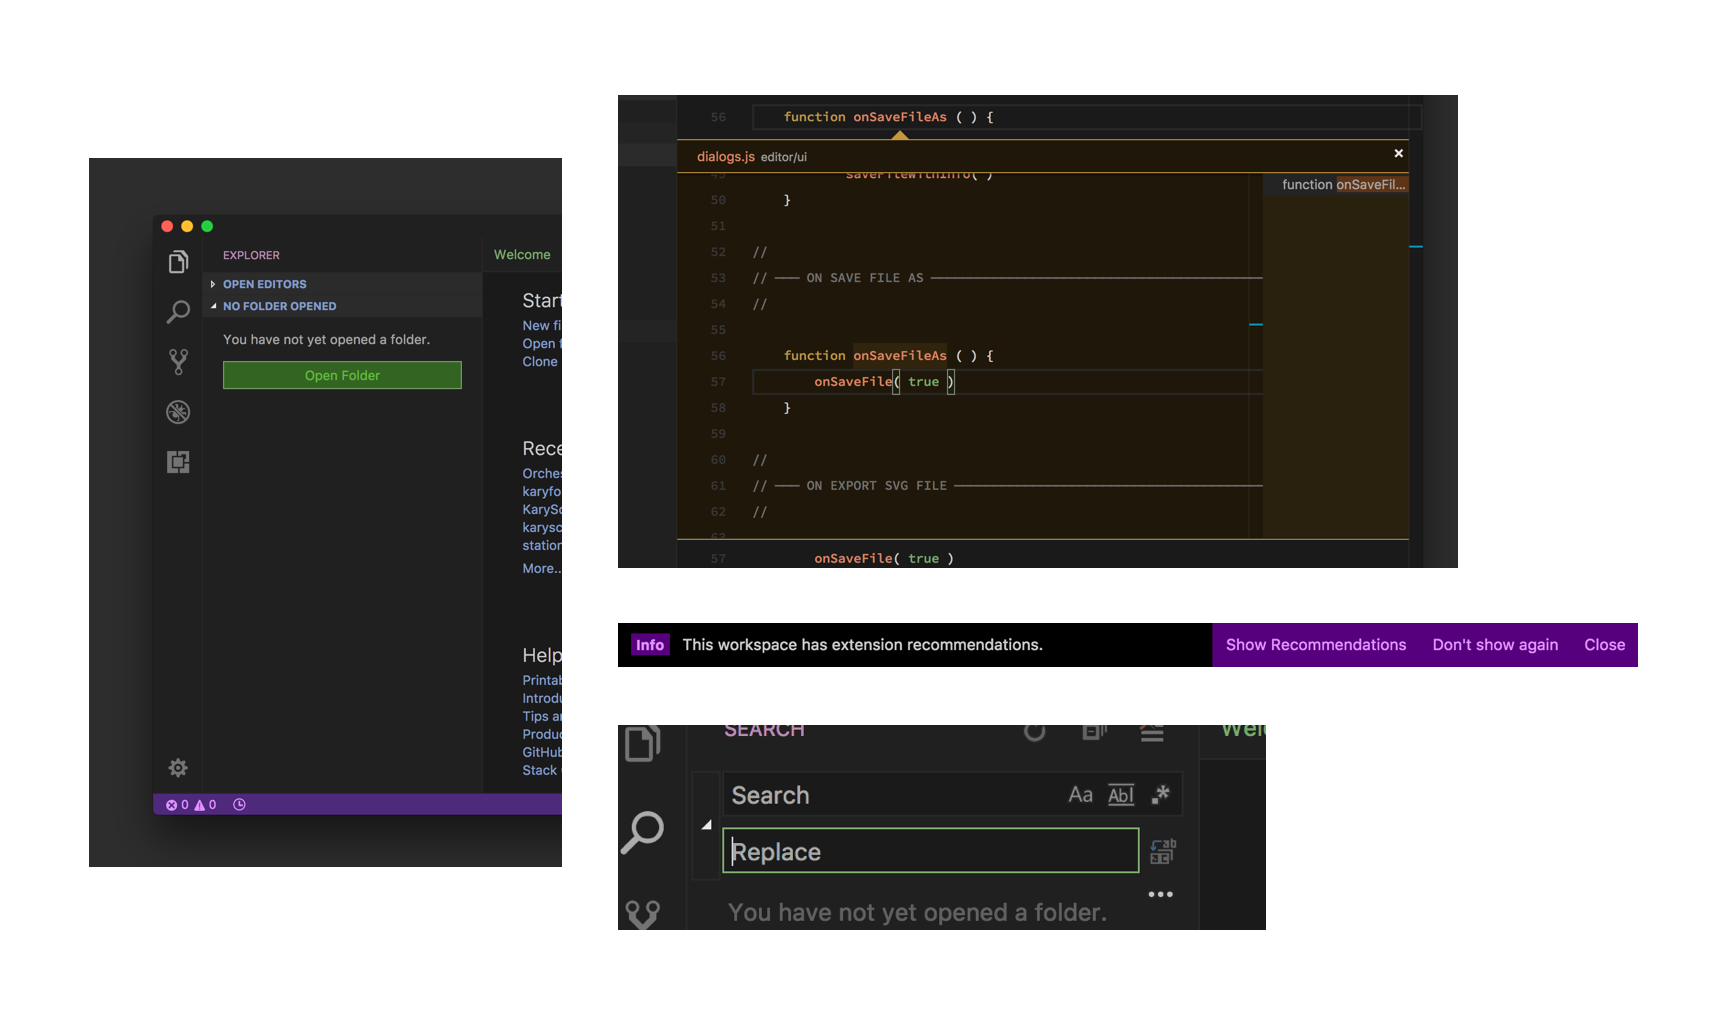Viewport: 1718px width, 1016px height.
Task: Click the green Open Folder button
Action: click(x=342, y=375)
